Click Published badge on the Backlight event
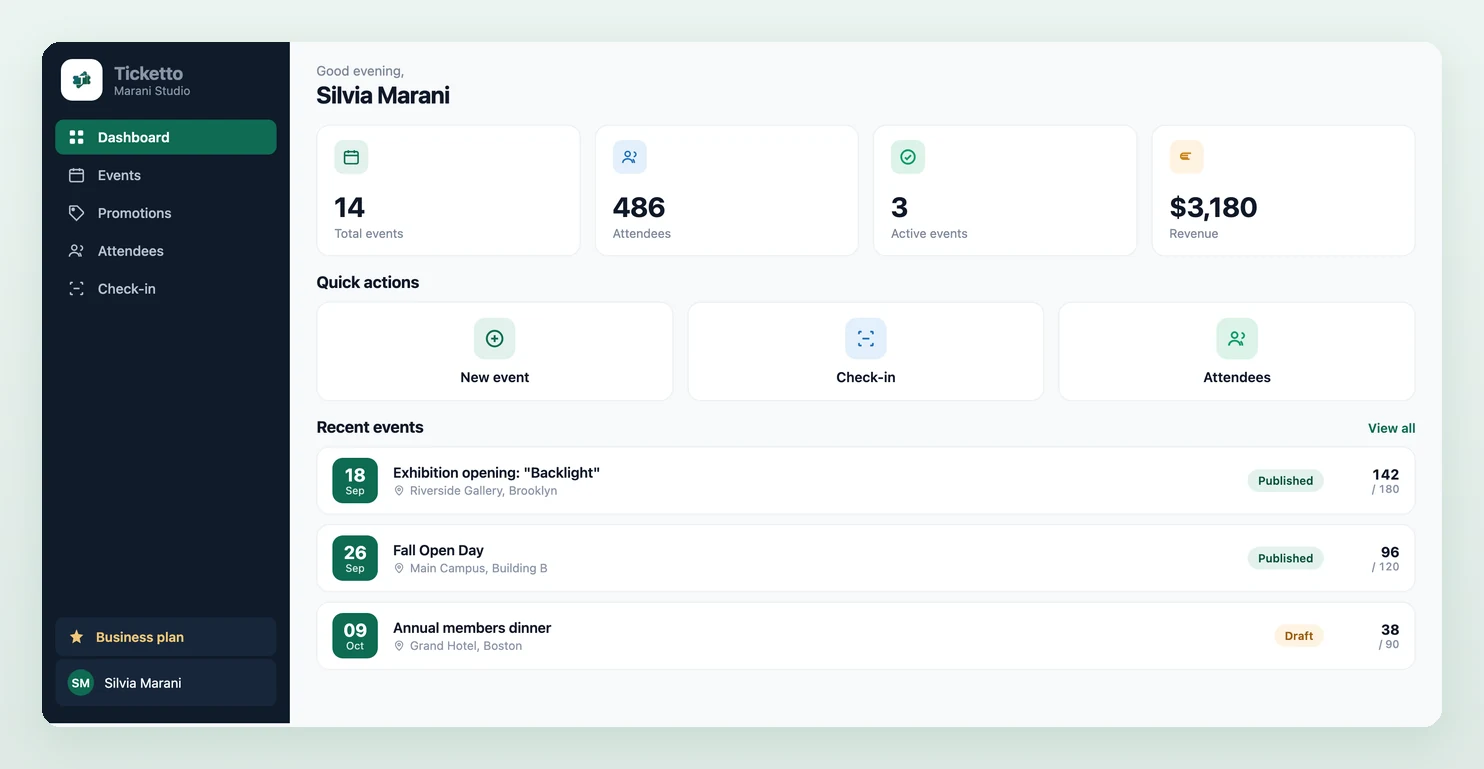This screenshot has height=769, width=1484. pos(1285,481)
